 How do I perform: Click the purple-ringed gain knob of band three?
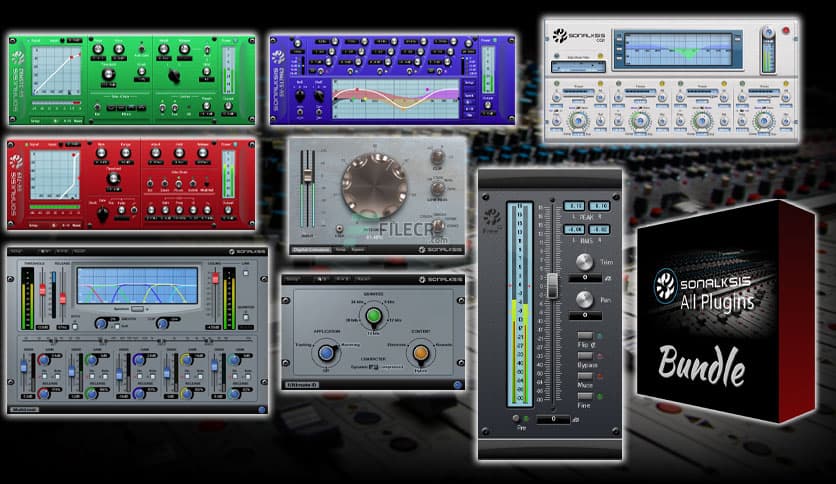[139, 360]
